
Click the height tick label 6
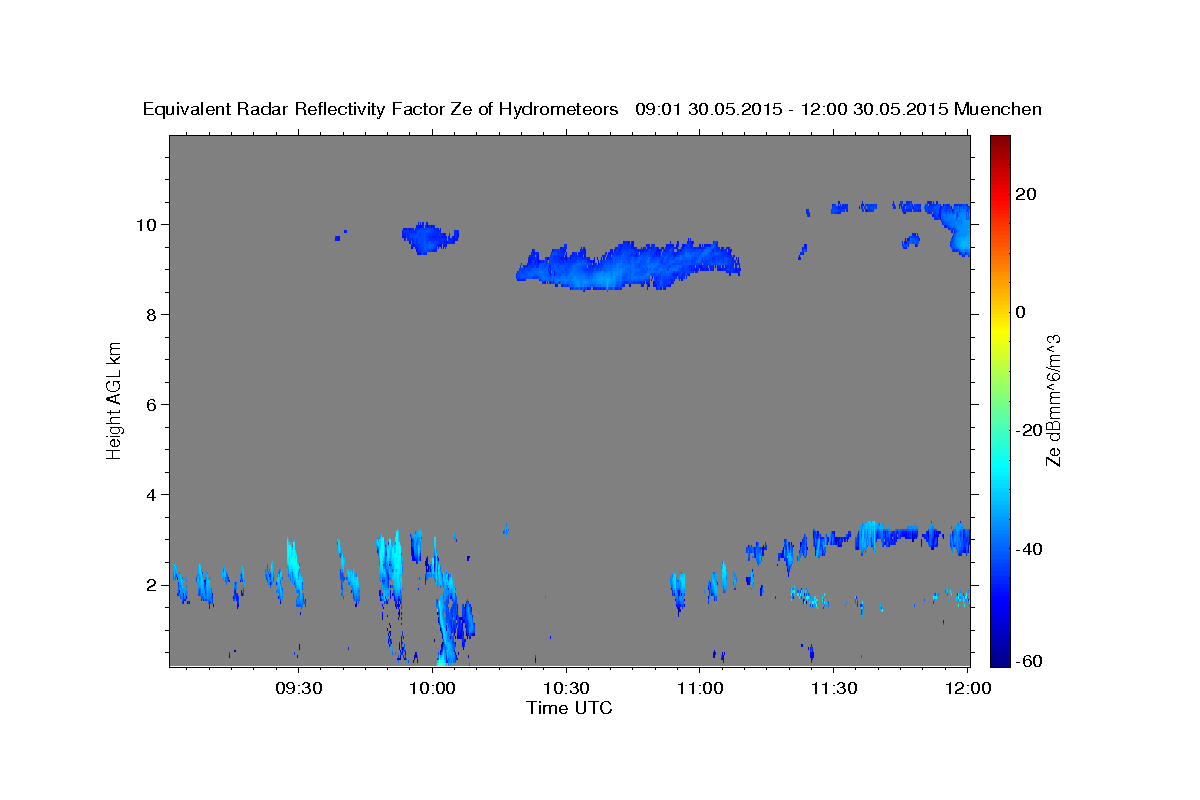[152, 405]
